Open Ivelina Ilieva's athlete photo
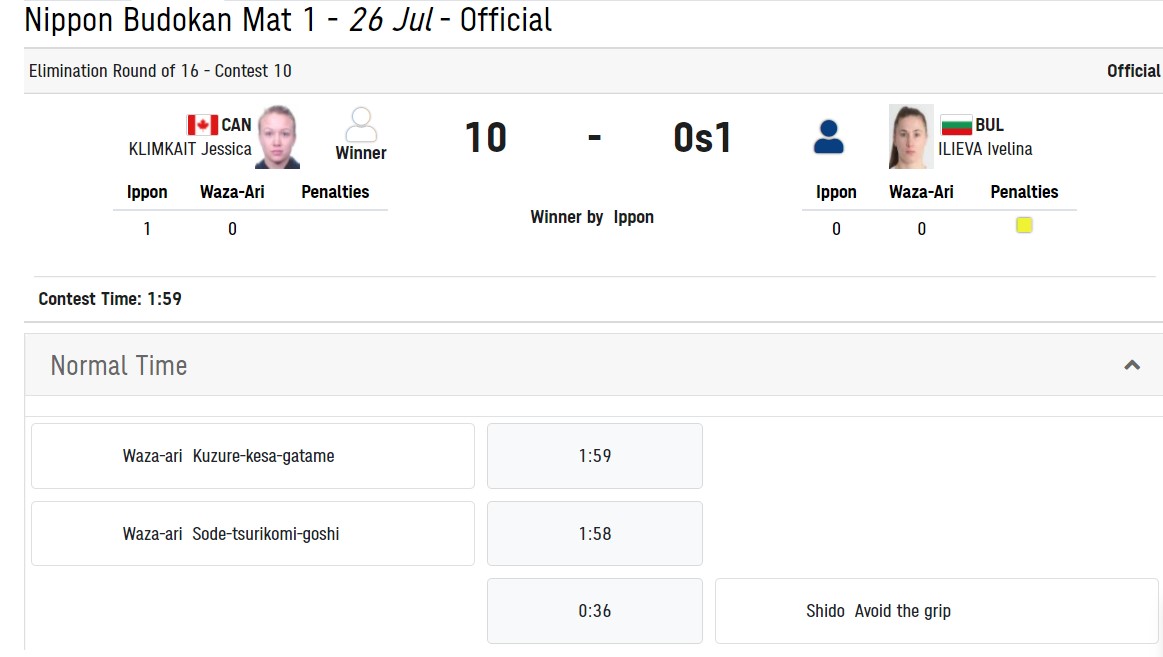Screen dimensions: 1163x657 [x=911, y=137]
